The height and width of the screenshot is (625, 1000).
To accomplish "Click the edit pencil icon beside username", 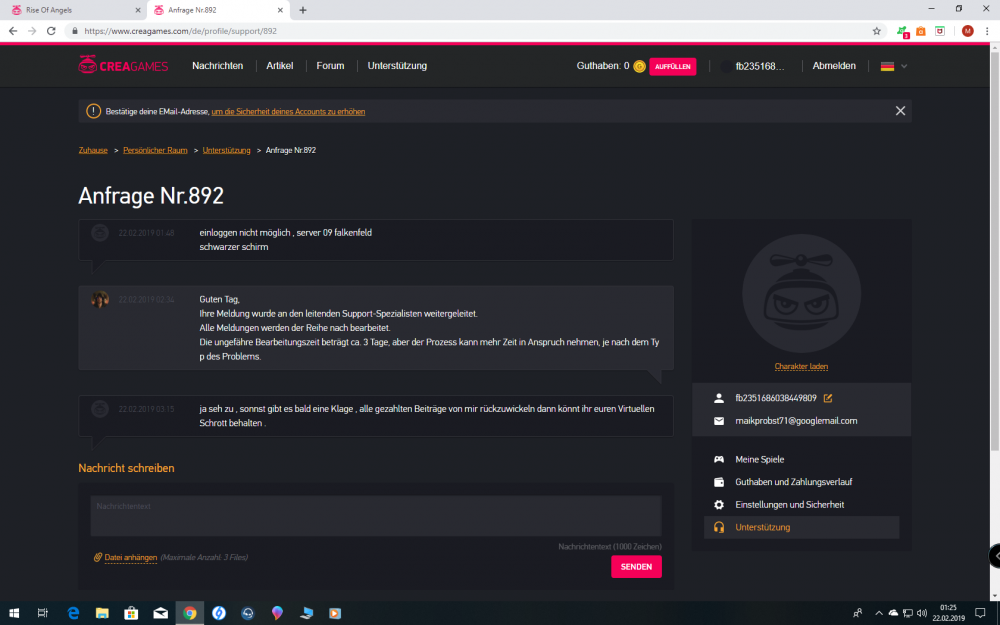I will (827, 398).
